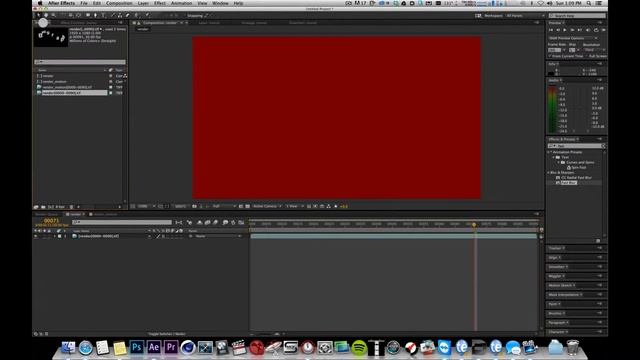The width and height of the screenshot is (640, 360).
Task: Jump to first frame in Preview panel
Action: [x=551, y=30]
